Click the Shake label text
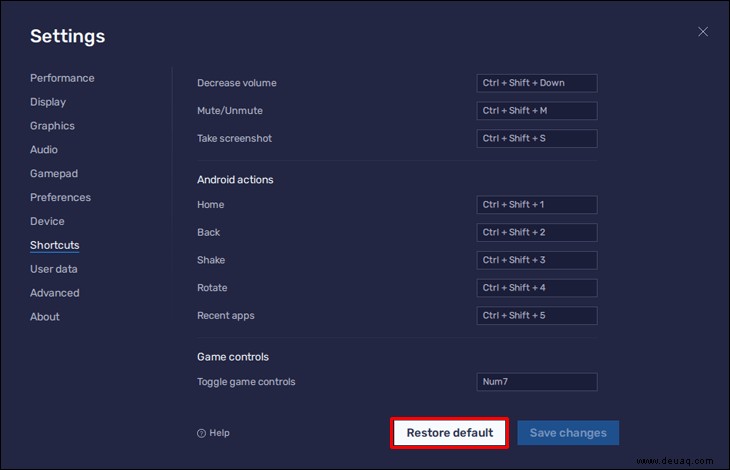Image resolution: width=730 pixels, height=470 pixels. 211,260
